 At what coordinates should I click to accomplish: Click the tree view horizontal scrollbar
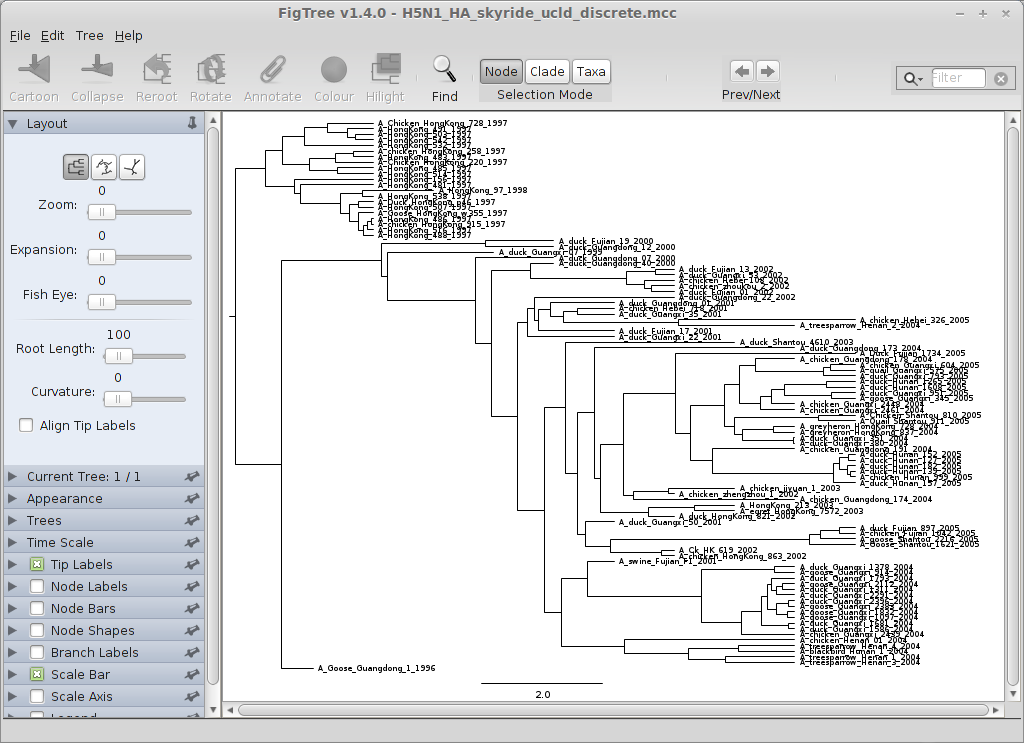(613, 710)
